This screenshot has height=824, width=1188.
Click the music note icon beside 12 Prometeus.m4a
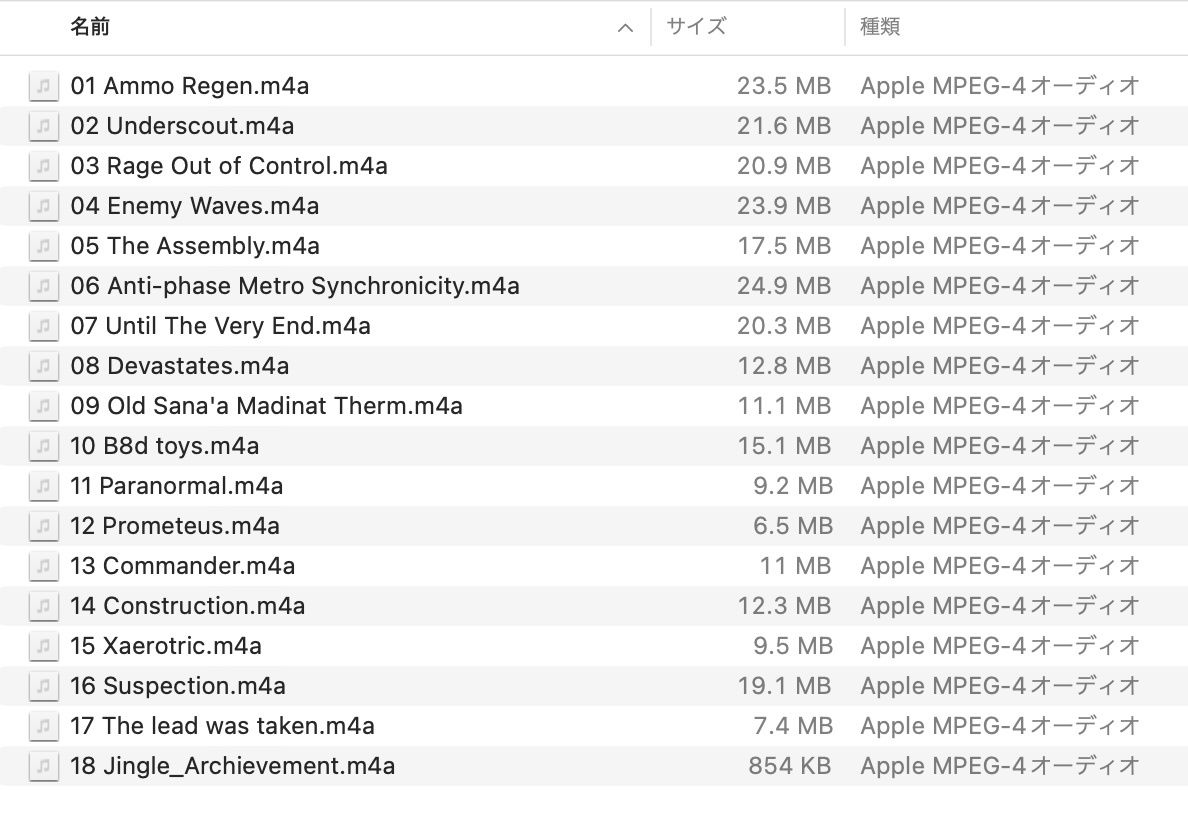click(42, 526)
